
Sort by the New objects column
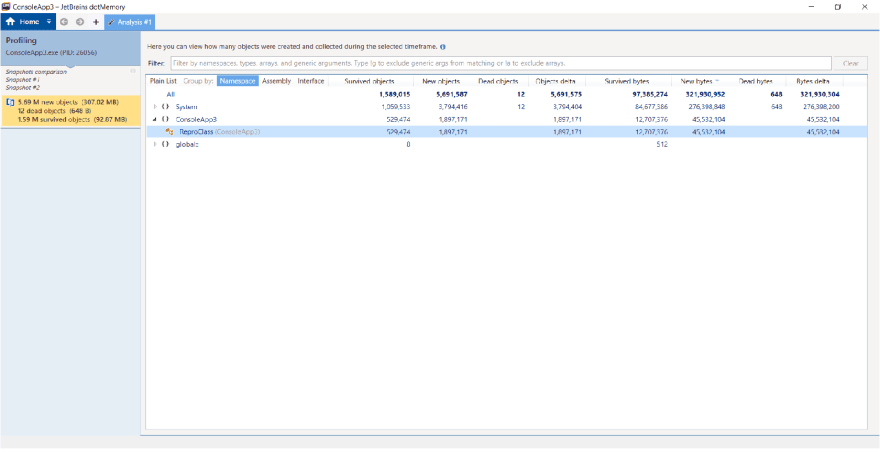[x=441, y=81]
